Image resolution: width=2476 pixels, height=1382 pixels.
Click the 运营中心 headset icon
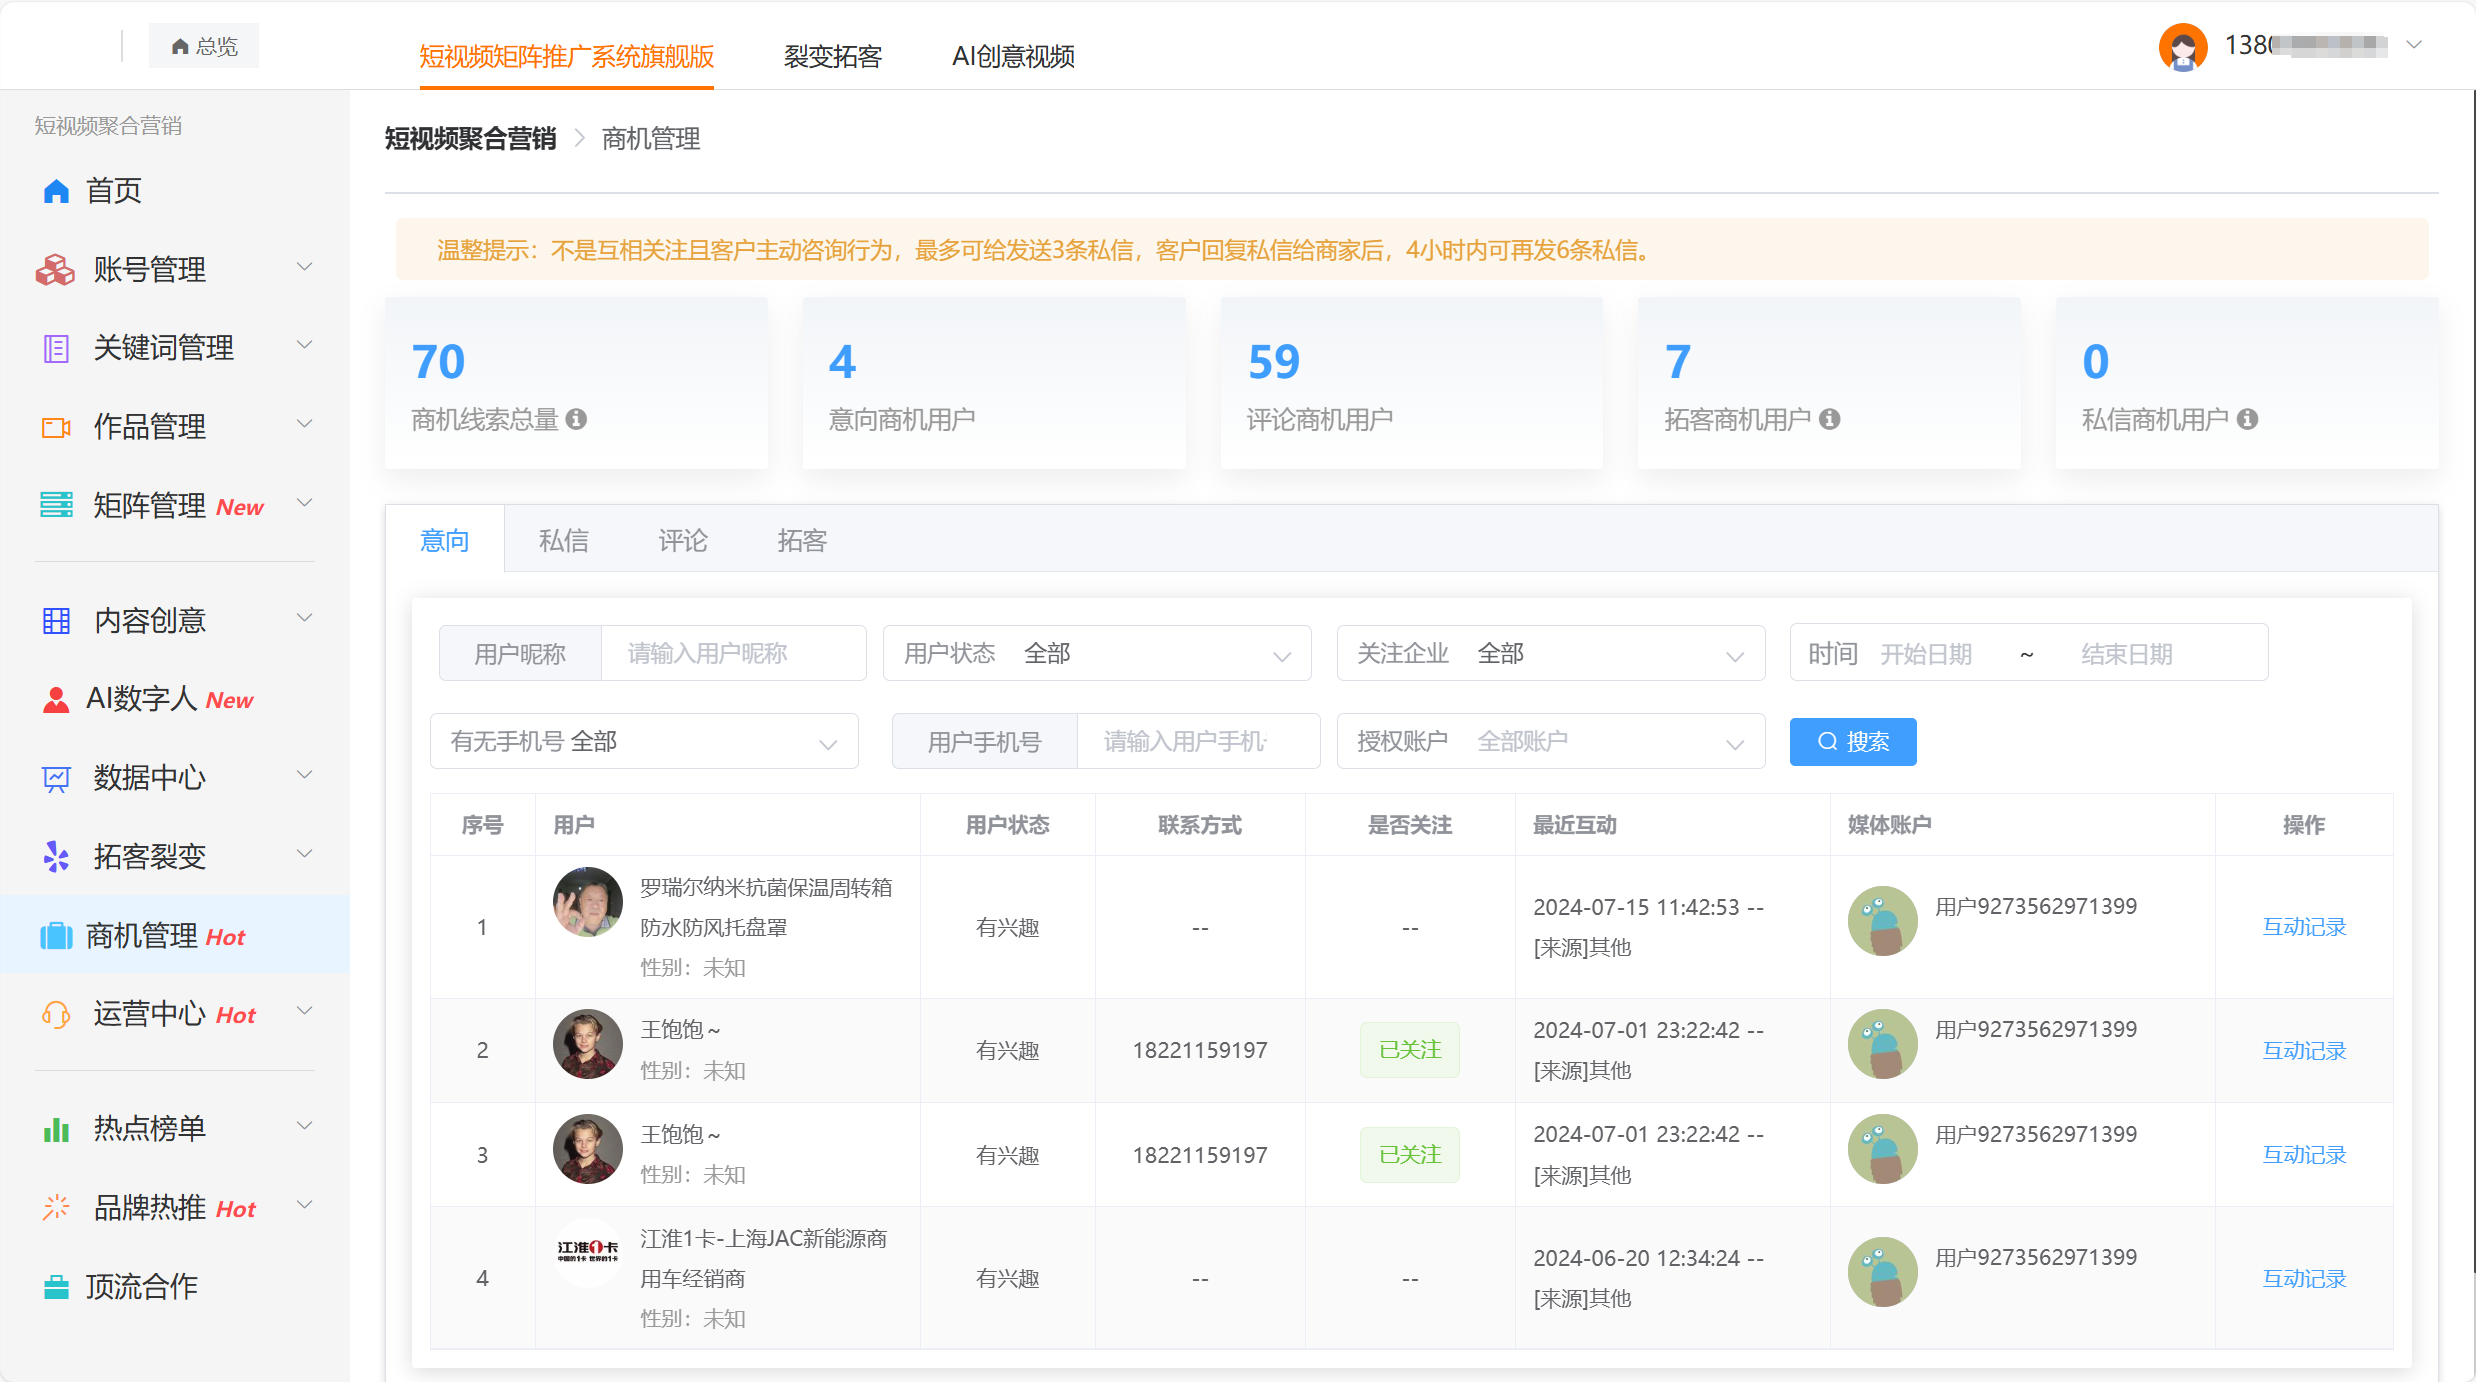click(56, 1014)
